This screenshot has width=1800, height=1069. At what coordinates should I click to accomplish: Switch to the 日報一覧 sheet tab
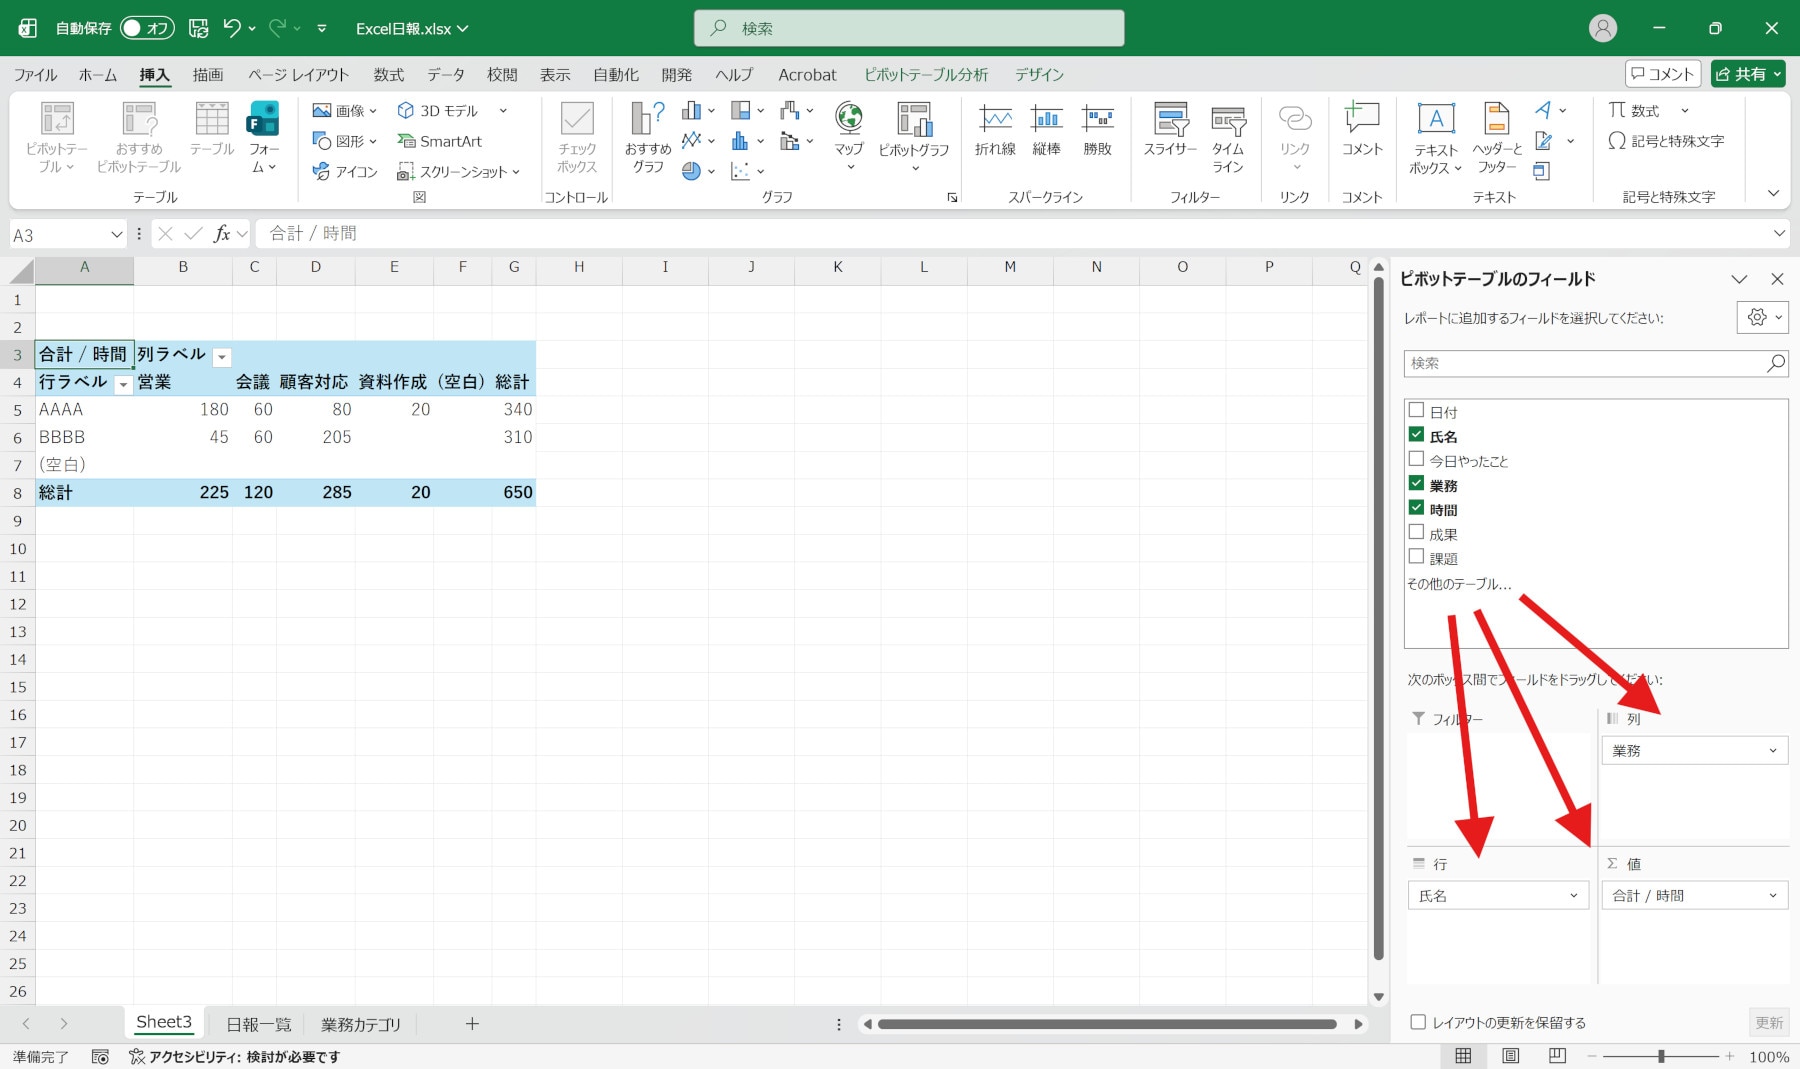pyautogui.click(x=258, y=1024)
